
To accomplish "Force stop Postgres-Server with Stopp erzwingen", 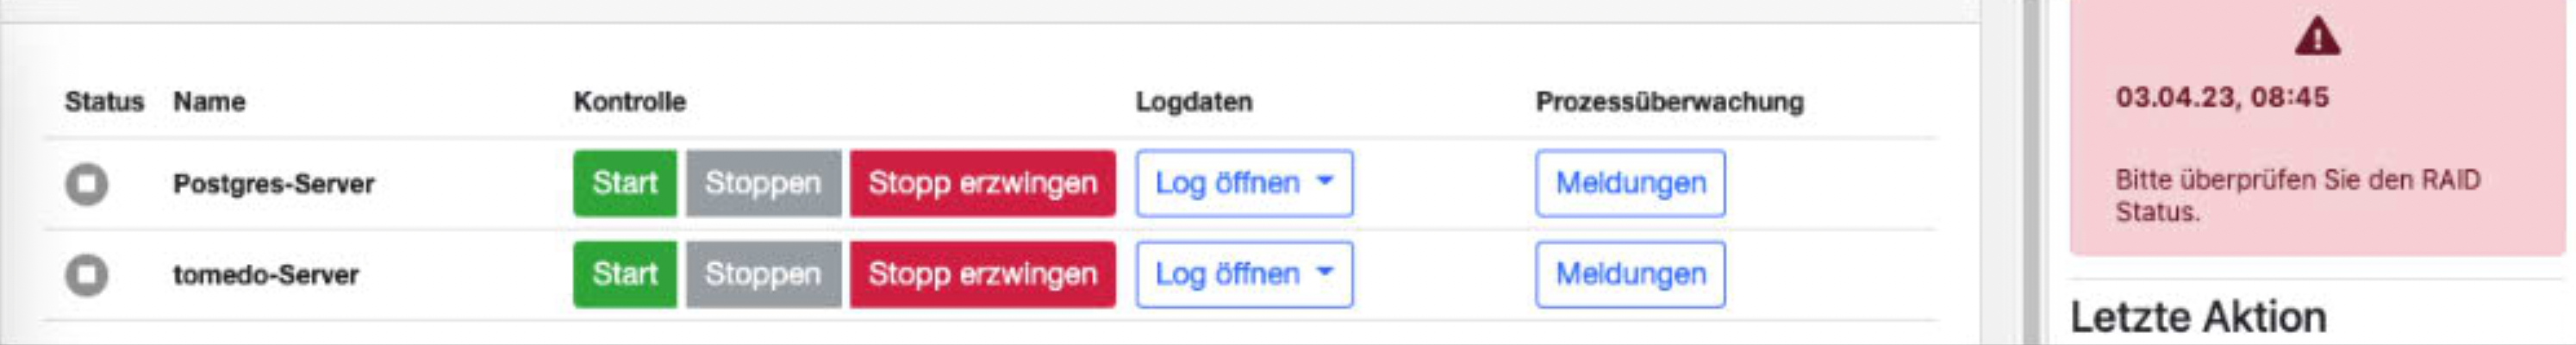I will [982, 183].
